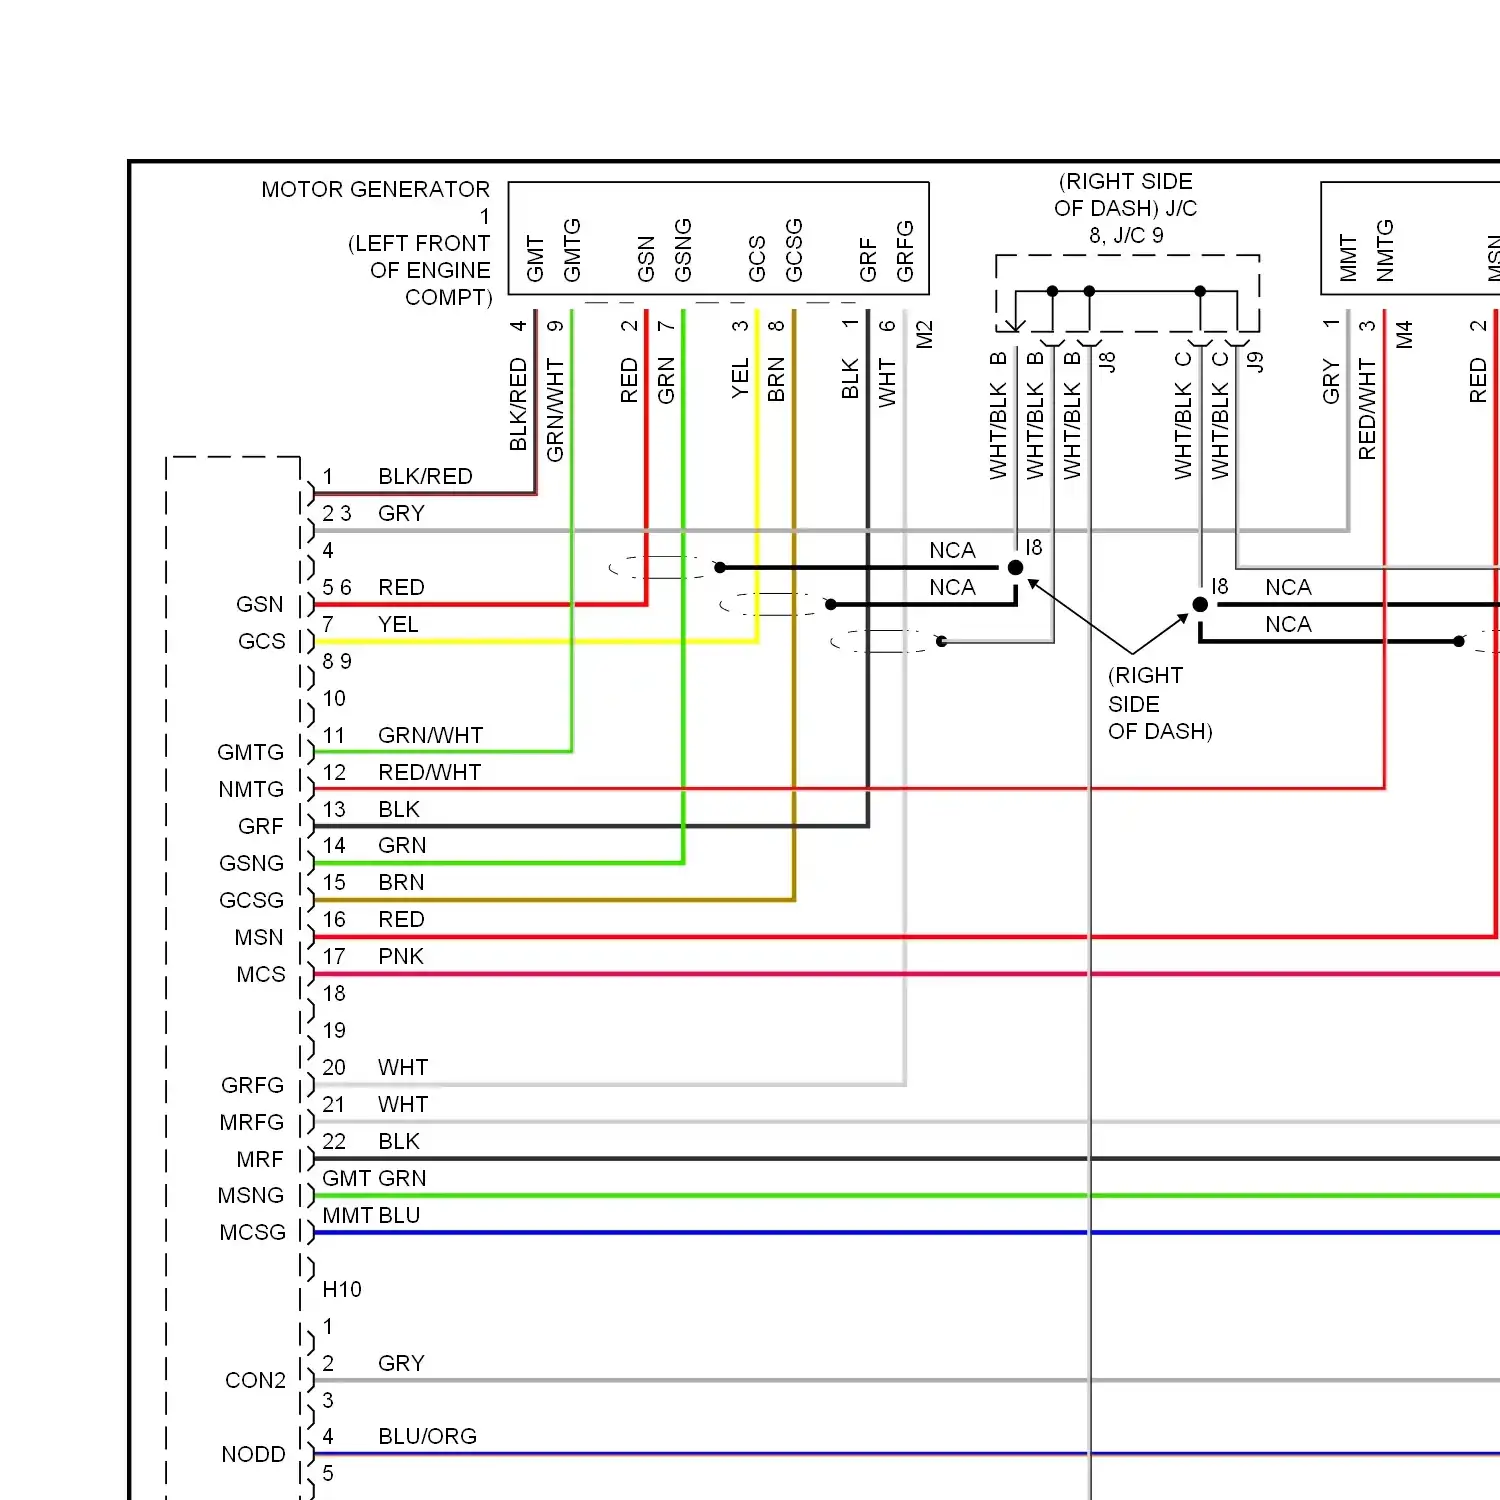Select RED wire label on pin 5 6 row

[x=401, y=587]
